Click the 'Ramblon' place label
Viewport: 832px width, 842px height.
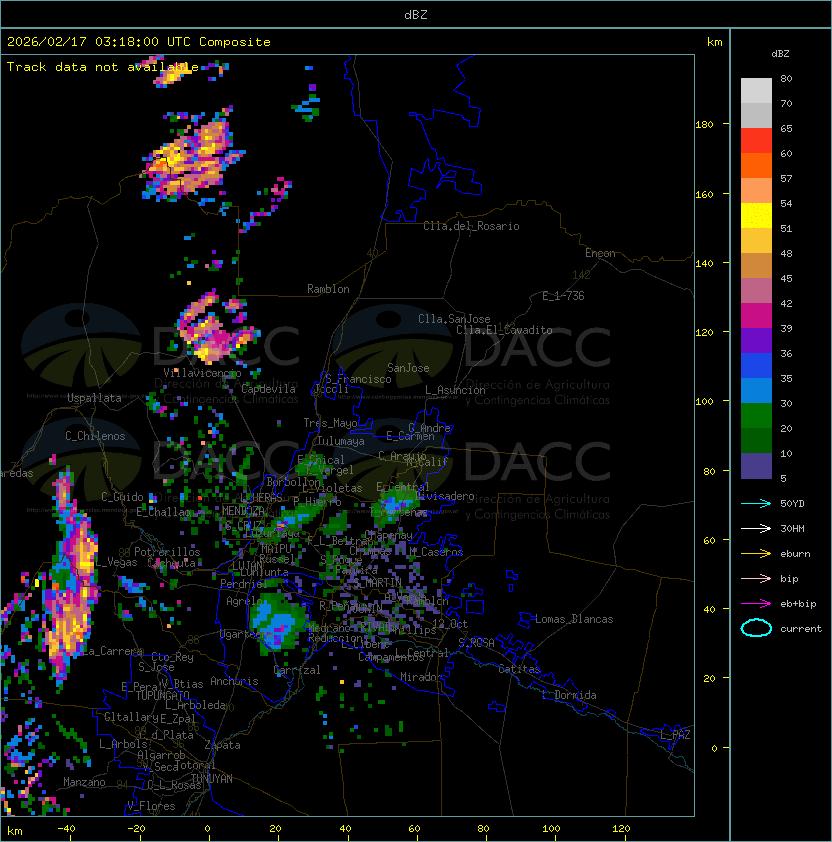(328, 289)
